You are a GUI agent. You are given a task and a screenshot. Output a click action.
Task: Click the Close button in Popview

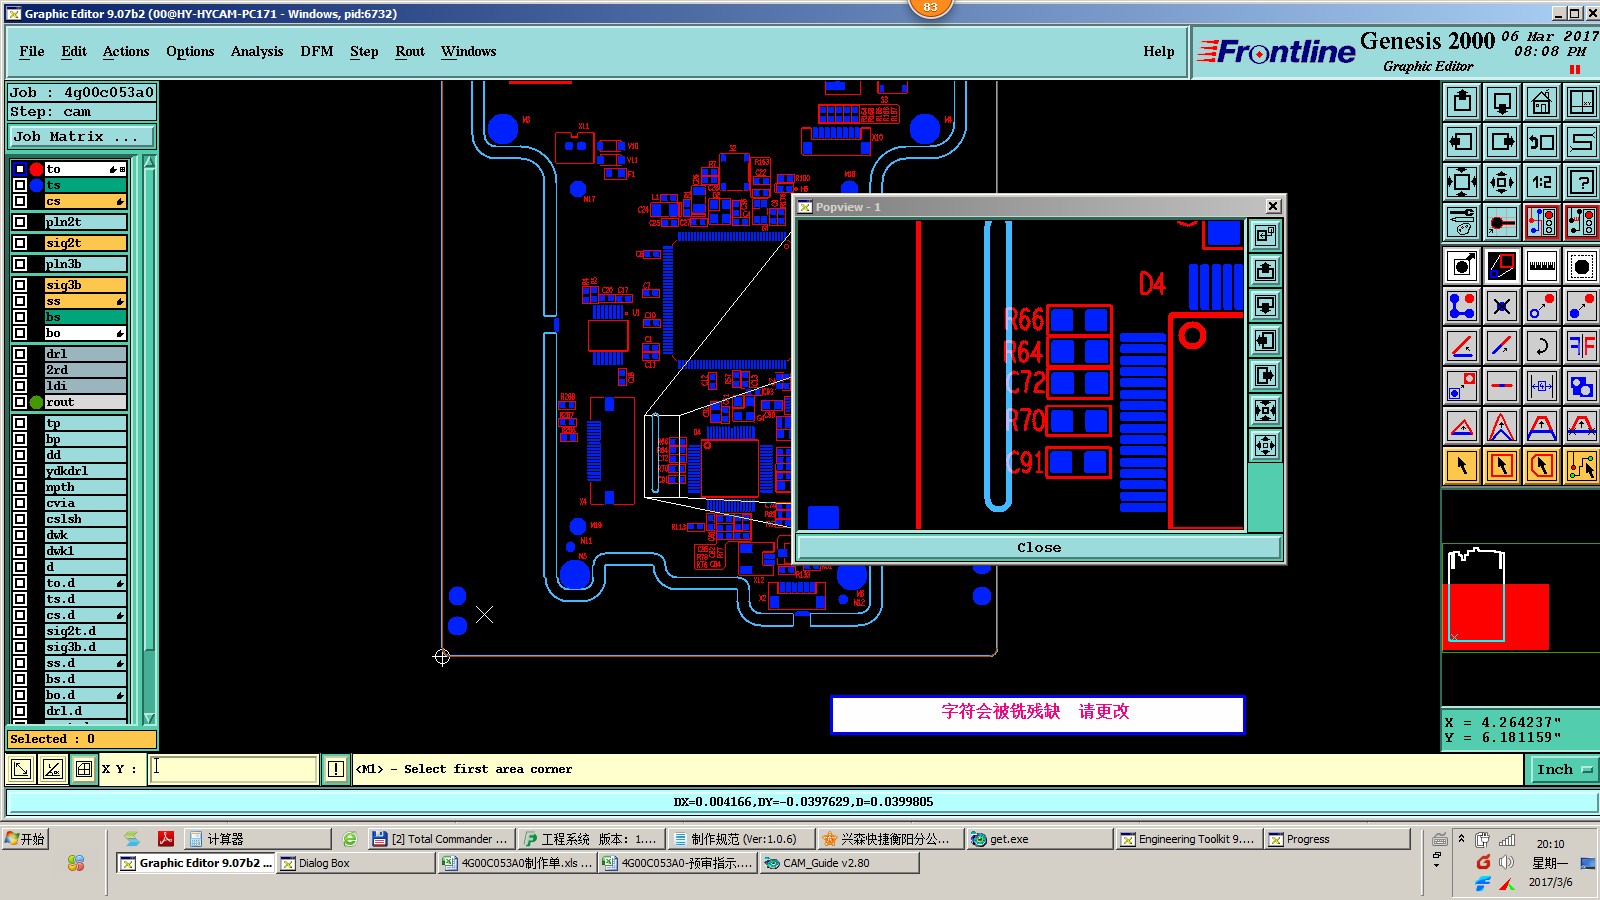tap(1039, 548)
